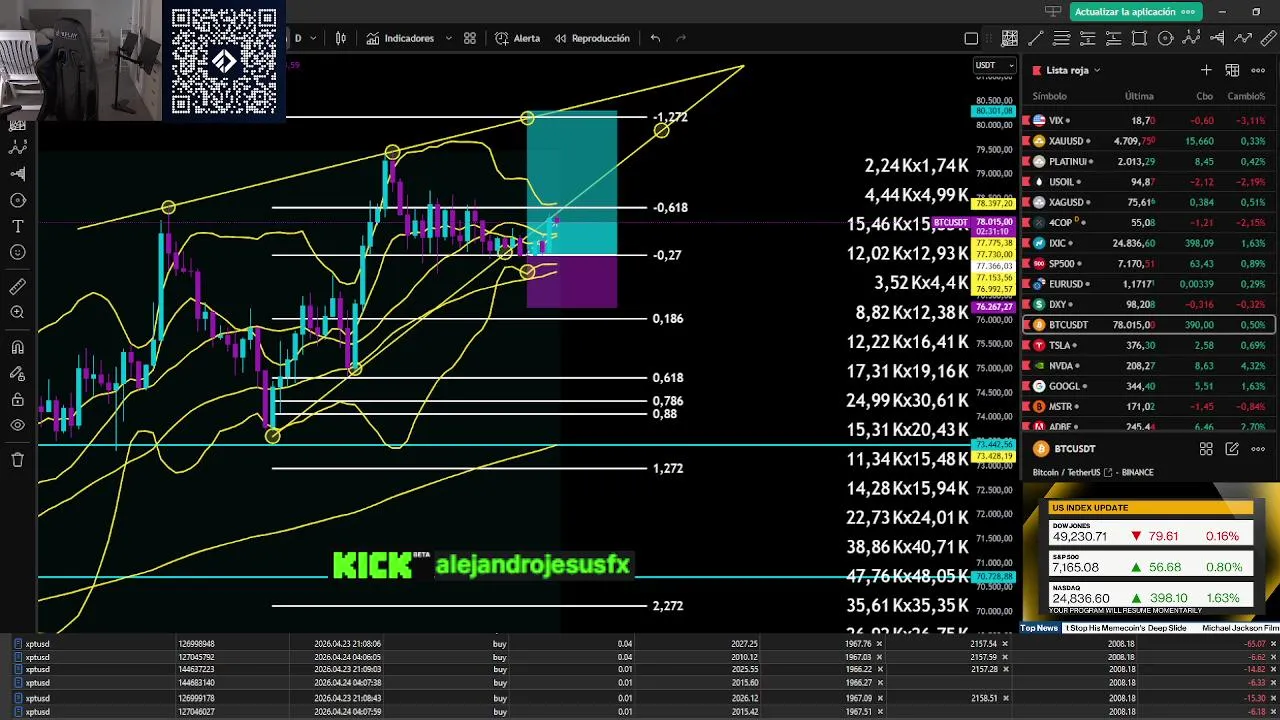Open the layout selector square icon
Viewport: 1280px width, 720px height.
(x=971, y=39)
